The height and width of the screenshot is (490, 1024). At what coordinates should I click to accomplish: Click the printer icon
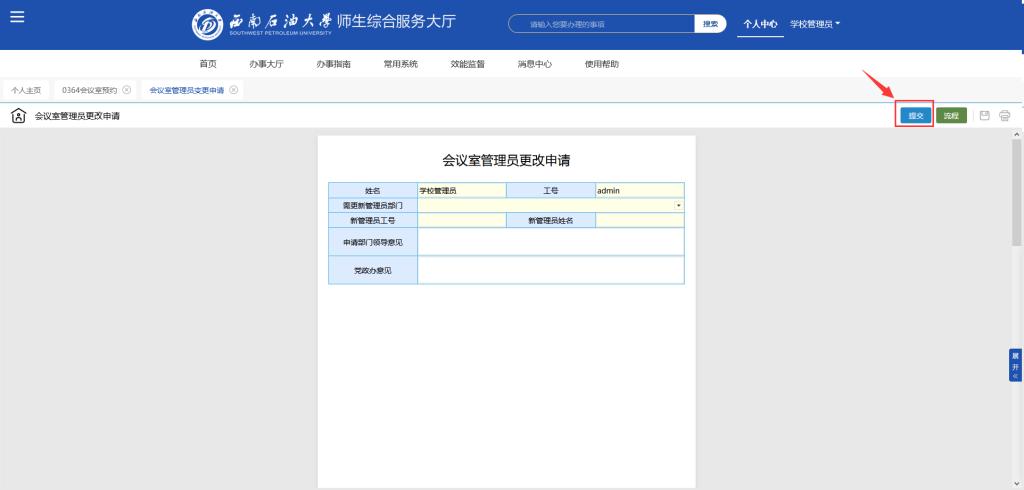tap(1005, 116)
